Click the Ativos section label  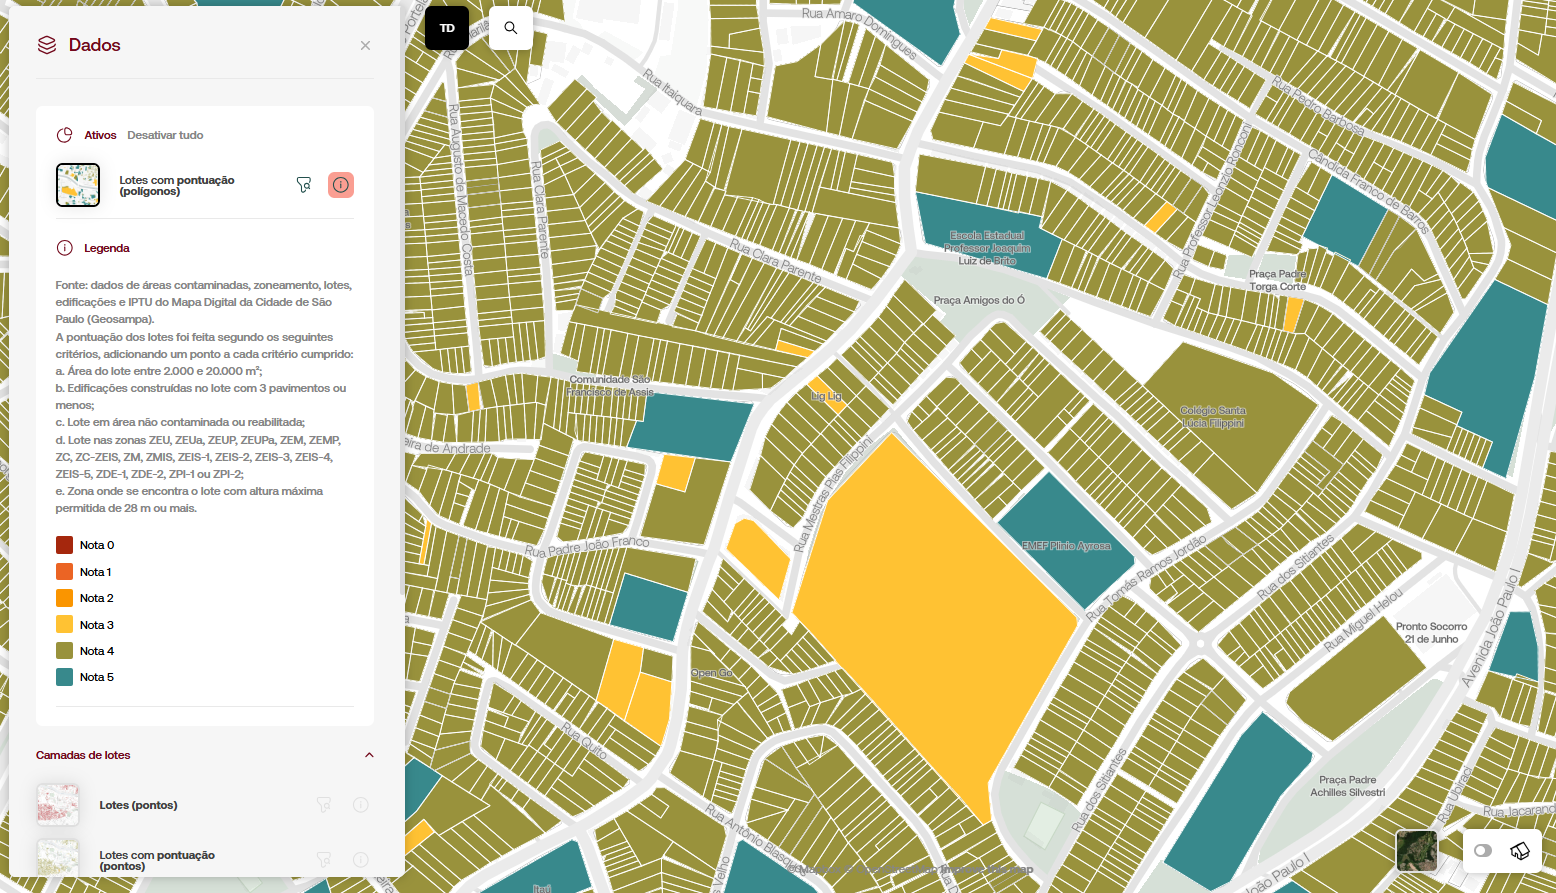[x=100, y=135]
